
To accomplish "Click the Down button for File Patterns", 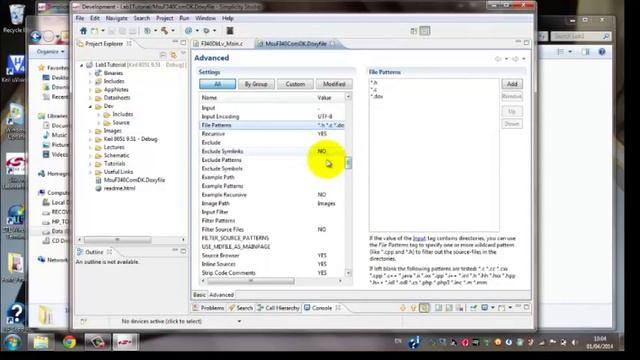I will [512, 124].
